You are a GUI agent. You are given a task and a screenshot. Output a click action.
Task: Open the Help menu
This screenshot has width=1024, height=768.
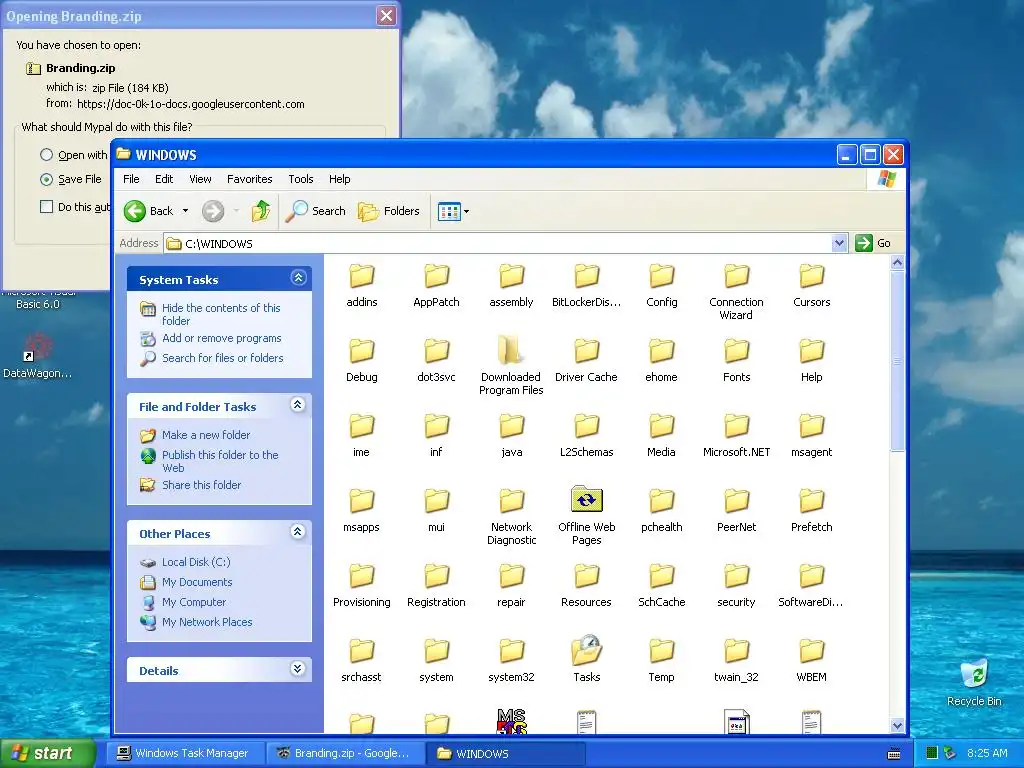pos(340,179)
